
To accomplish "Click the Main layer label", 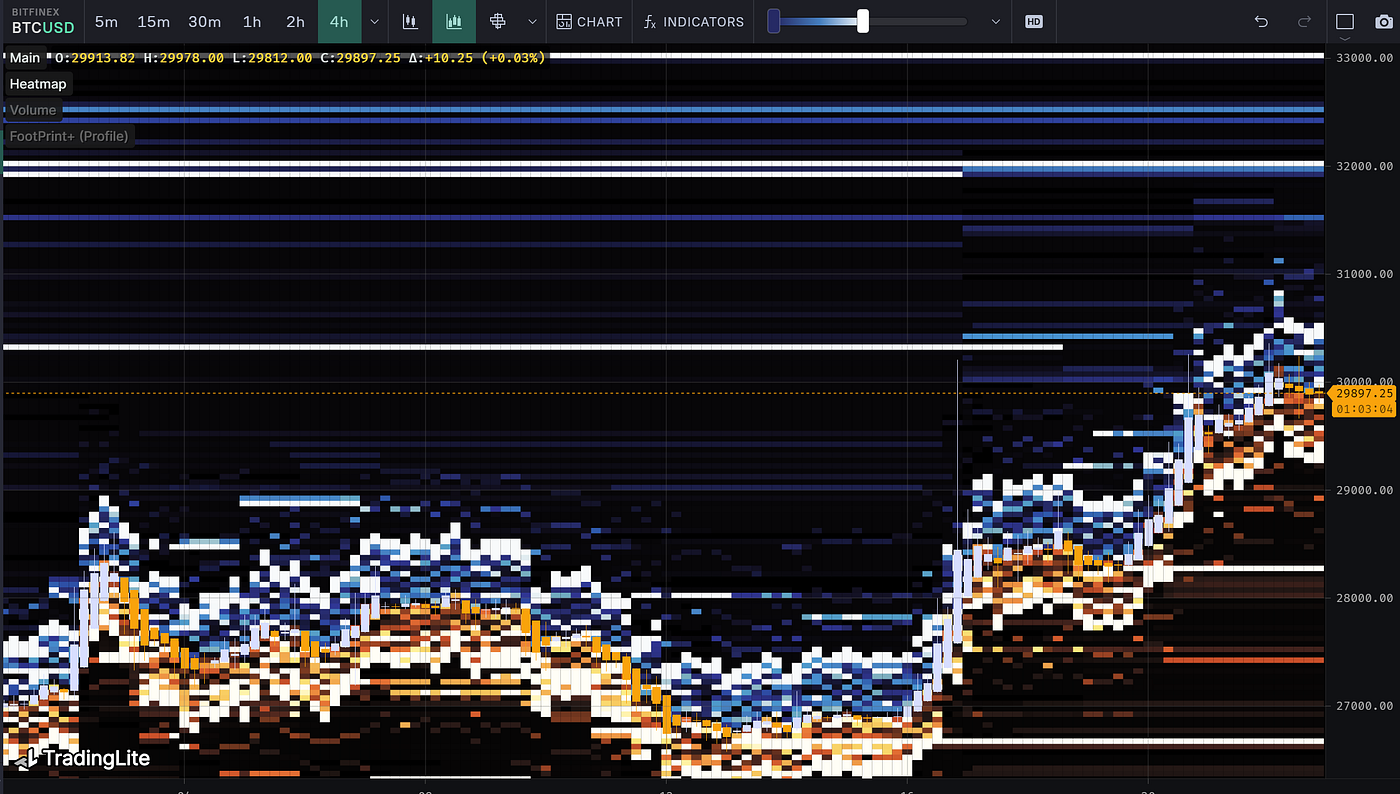I will click(x=25, y=58).
